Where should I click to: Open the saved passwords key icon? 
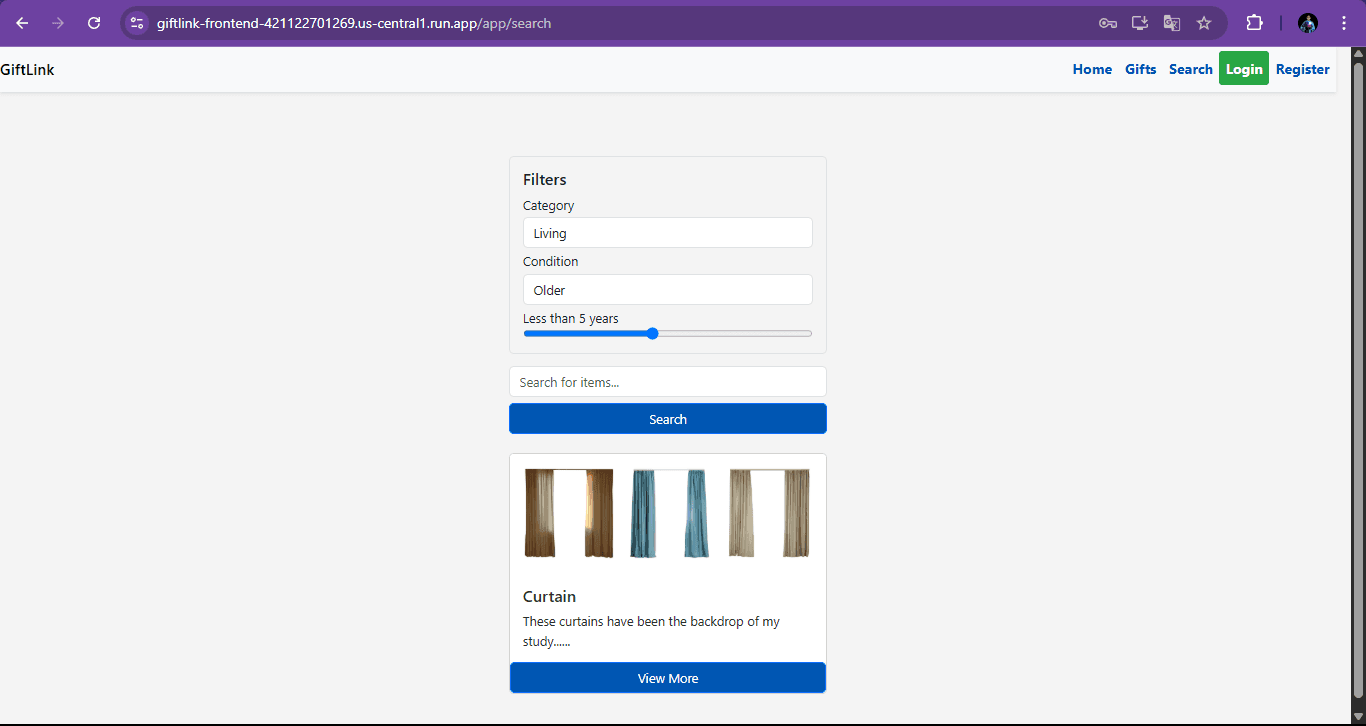(x=1107, y=23)
